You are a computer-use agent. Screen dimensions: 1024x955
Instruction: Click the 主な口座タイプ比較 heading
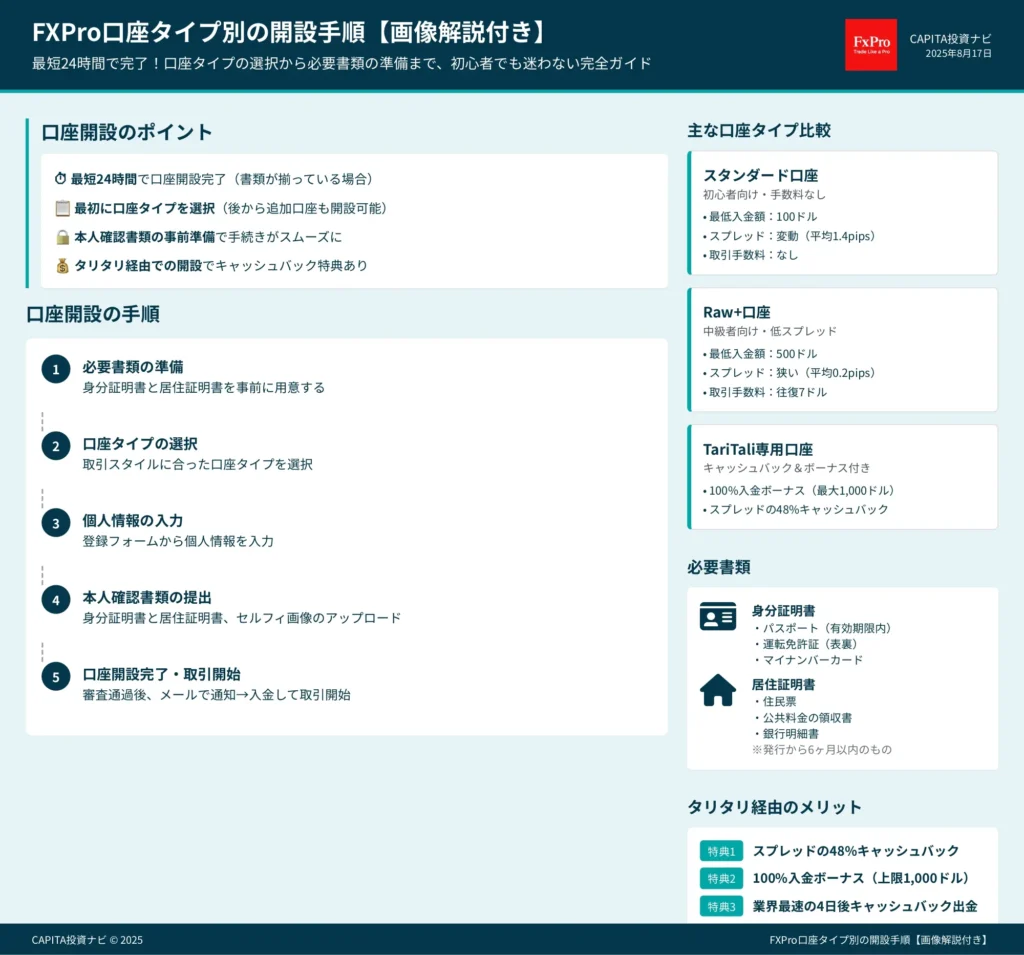click(x=759, y=131)
